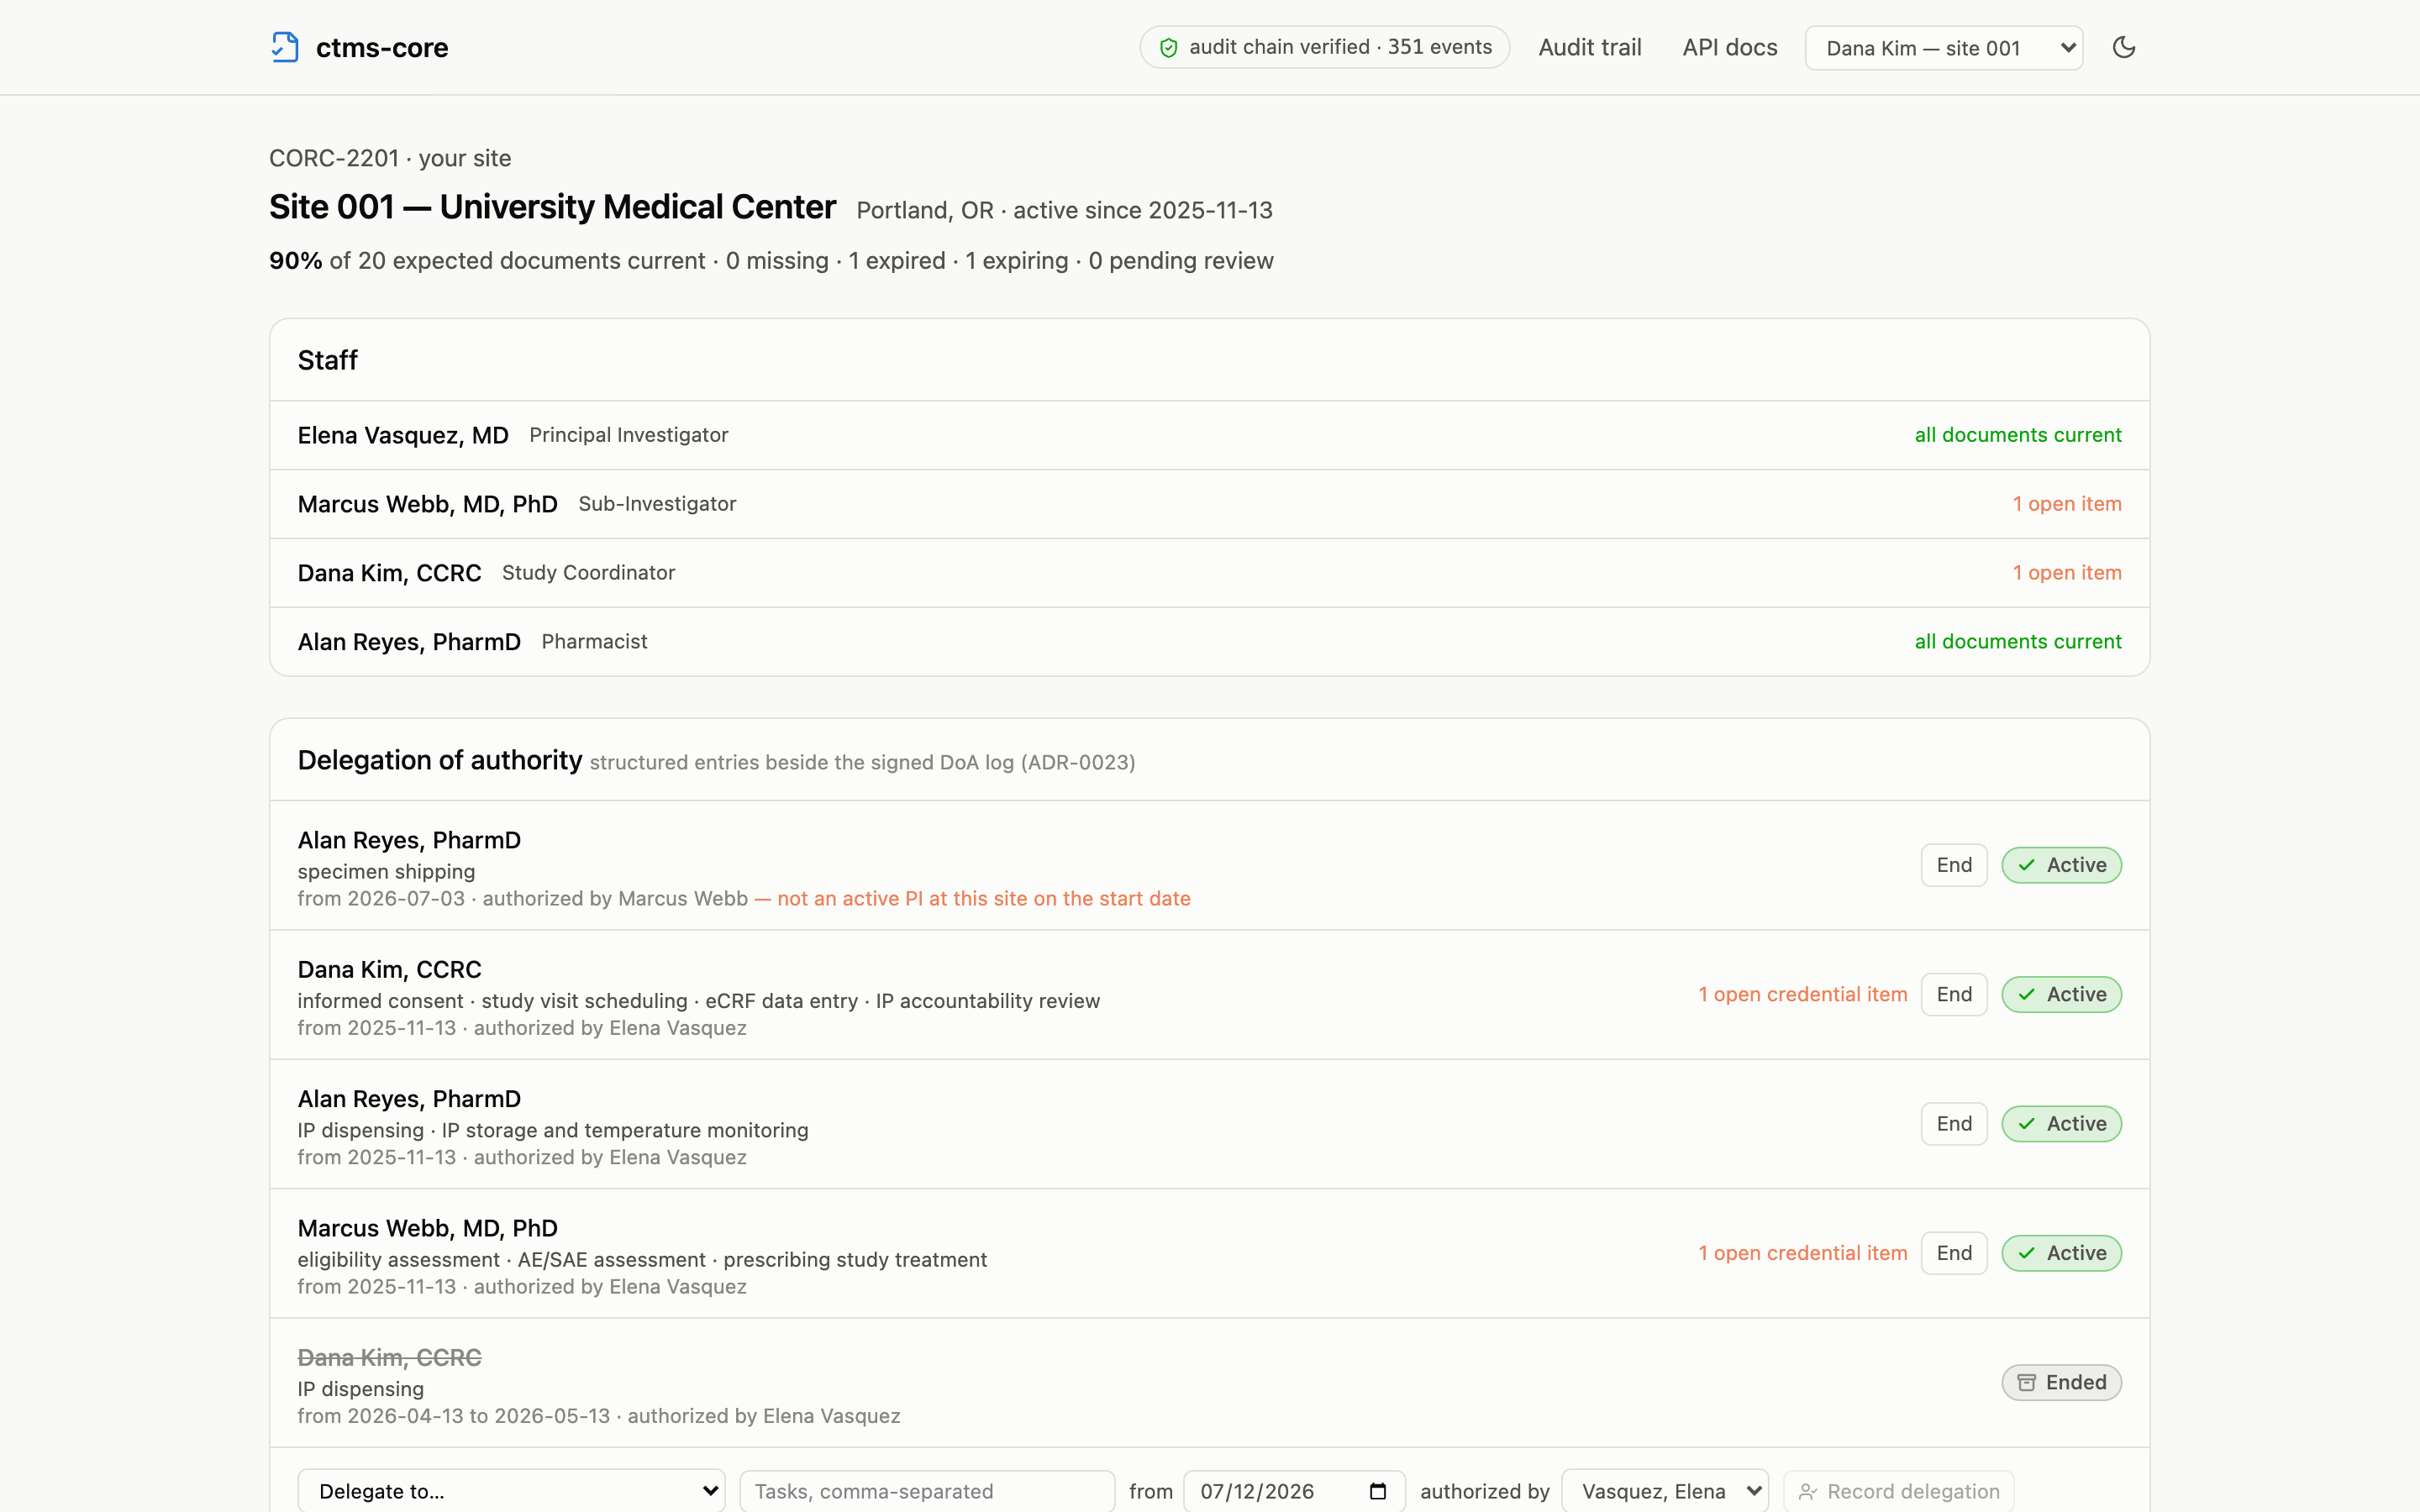Screen dimensions: 2420x1512
Task: Click the audit chain verified · 351 events pill
Action: click(1324, 47)
